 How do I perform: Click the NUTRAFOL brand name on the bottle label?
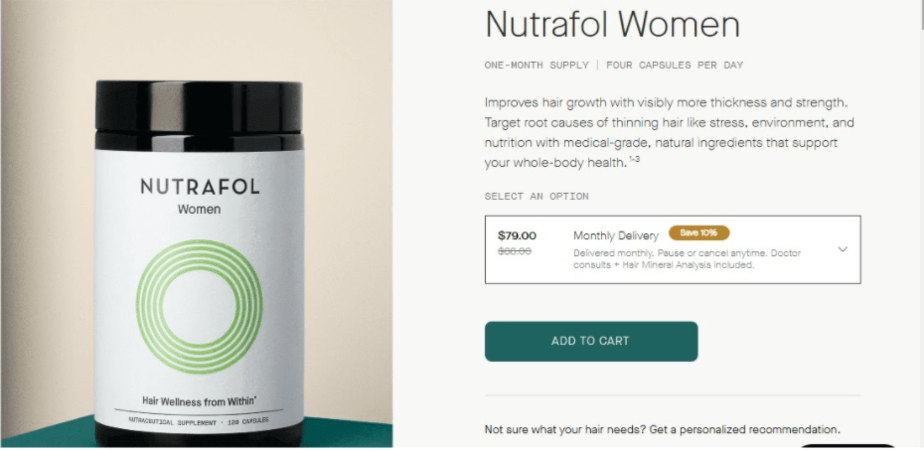(x=200, y=187)
